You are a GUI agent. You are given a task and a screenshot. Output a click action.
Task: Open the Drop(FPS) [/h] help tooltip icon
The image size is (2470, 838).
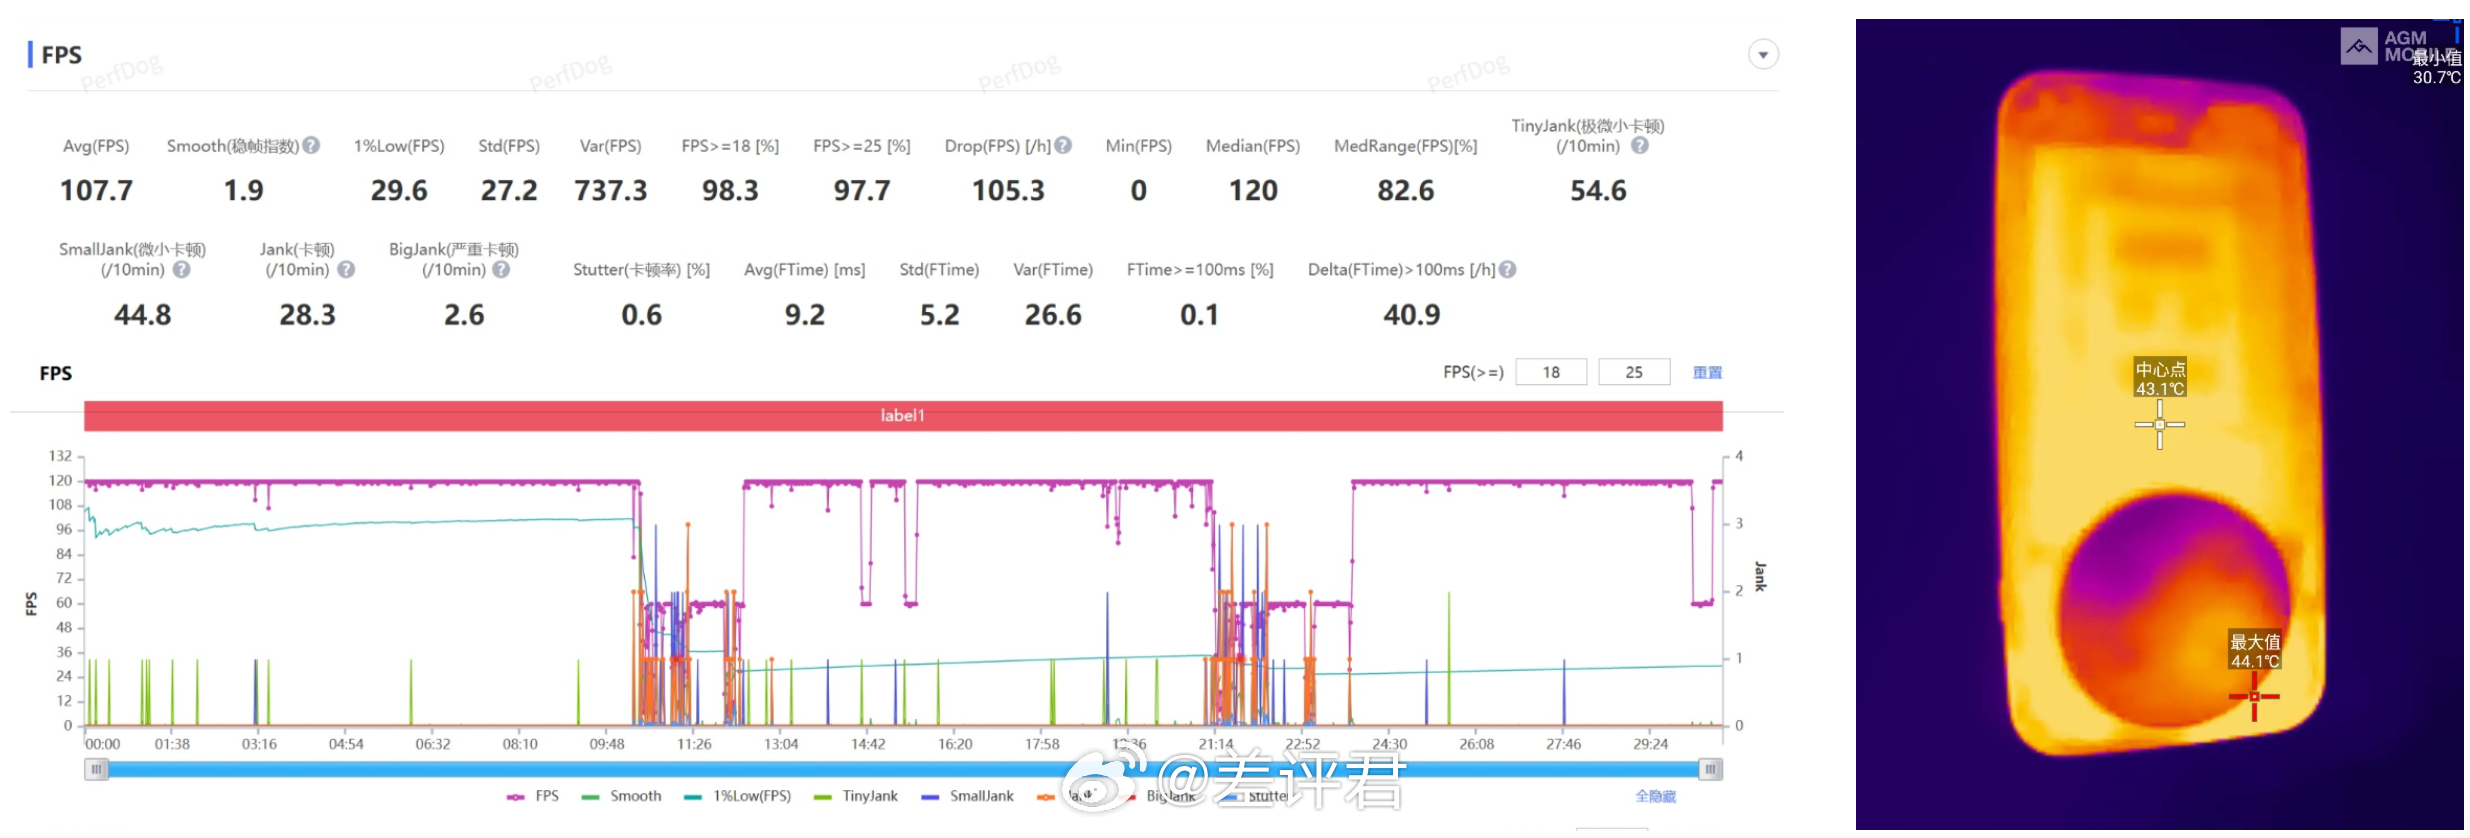1063,146
